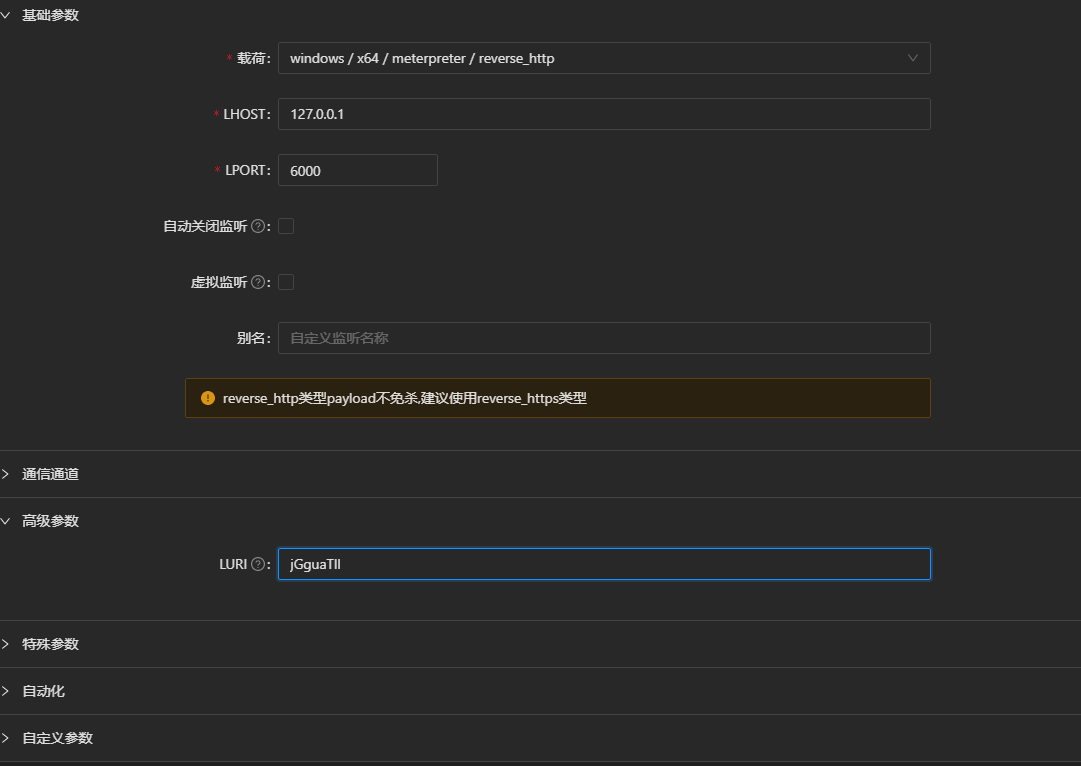The height and width of the screenshot is (766, 1081).
Task: Click the 别名 alias input field
Action: (604, 338)
